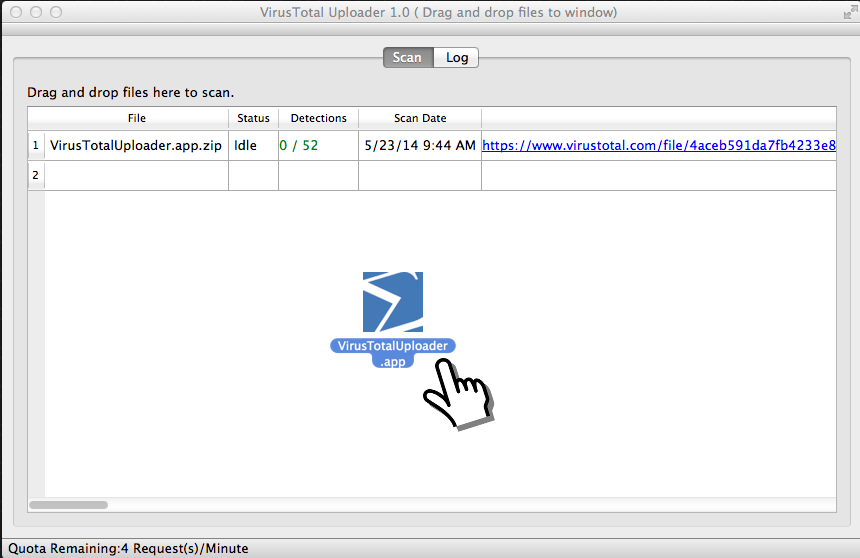This screenshot has height=558, width=860.
Task: Click the Status column header
Action: tap(253, 118)
